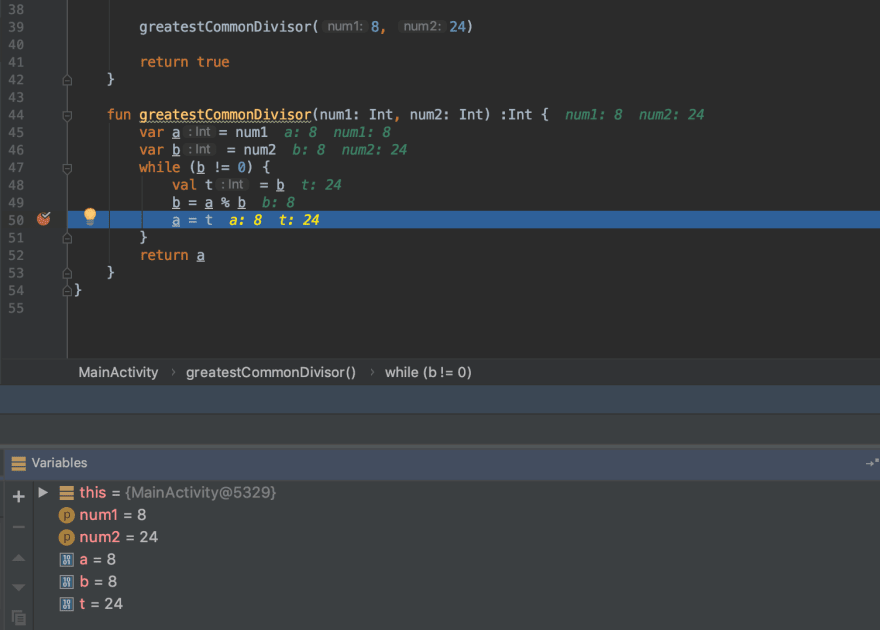Click the restore layout icon in Variables header

click(872, 463)
